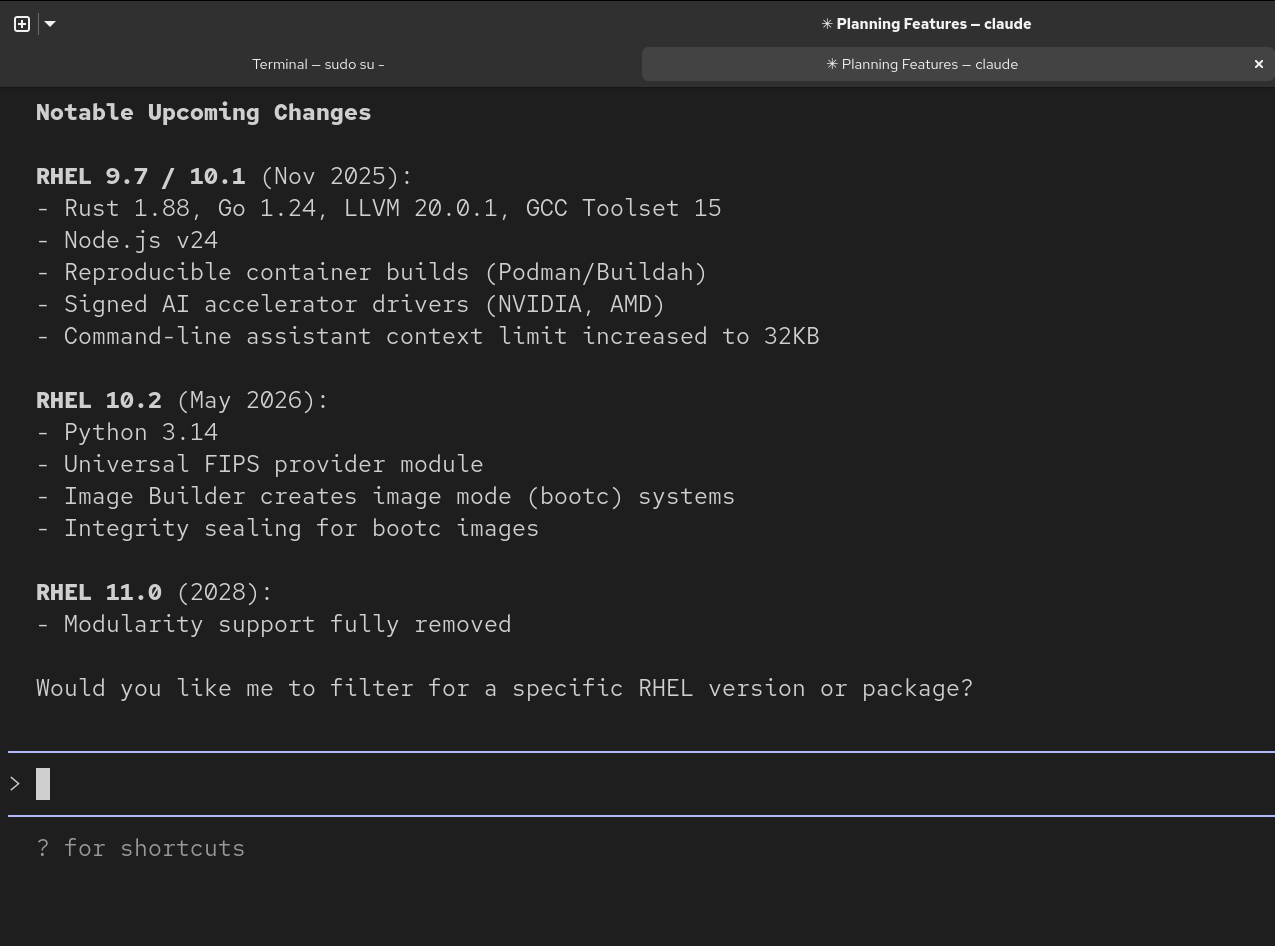Click the "RHEL 9.7 / 10.1" heading

(x=140, y=176)
